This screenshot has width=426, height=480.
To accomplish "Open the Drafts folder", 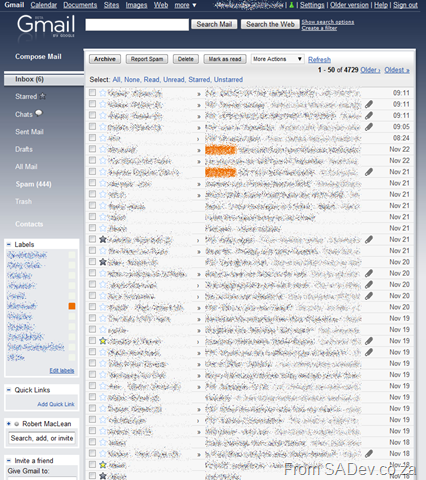I will point(24,149).
